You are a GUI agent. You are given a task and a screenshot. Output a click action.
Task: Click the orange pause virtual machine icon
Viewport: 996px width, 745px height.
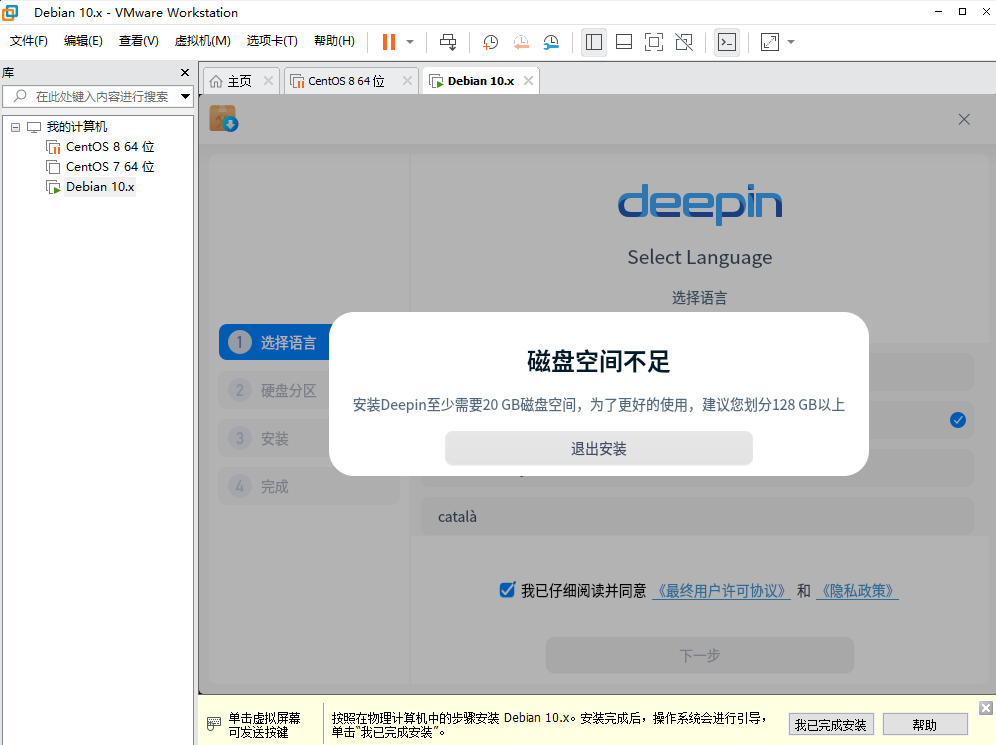tap(388, 42)
